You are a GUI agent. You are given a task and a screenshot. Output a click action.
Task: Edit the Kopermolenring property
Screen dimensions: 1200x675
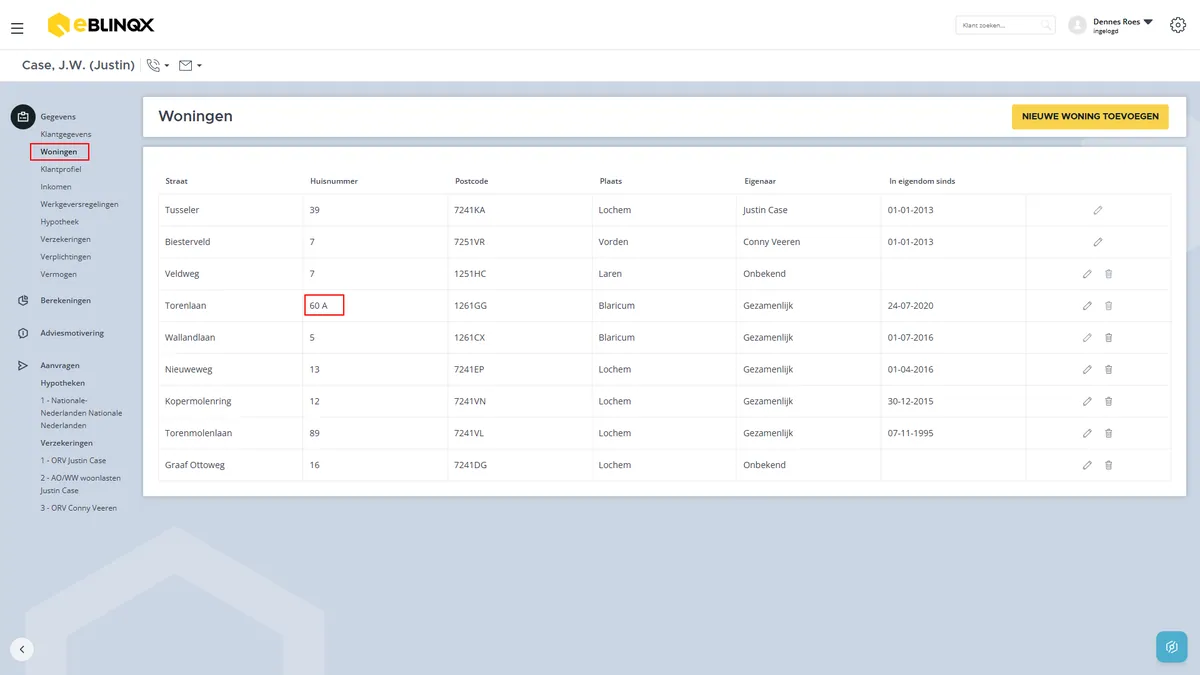pos(1087,401)
